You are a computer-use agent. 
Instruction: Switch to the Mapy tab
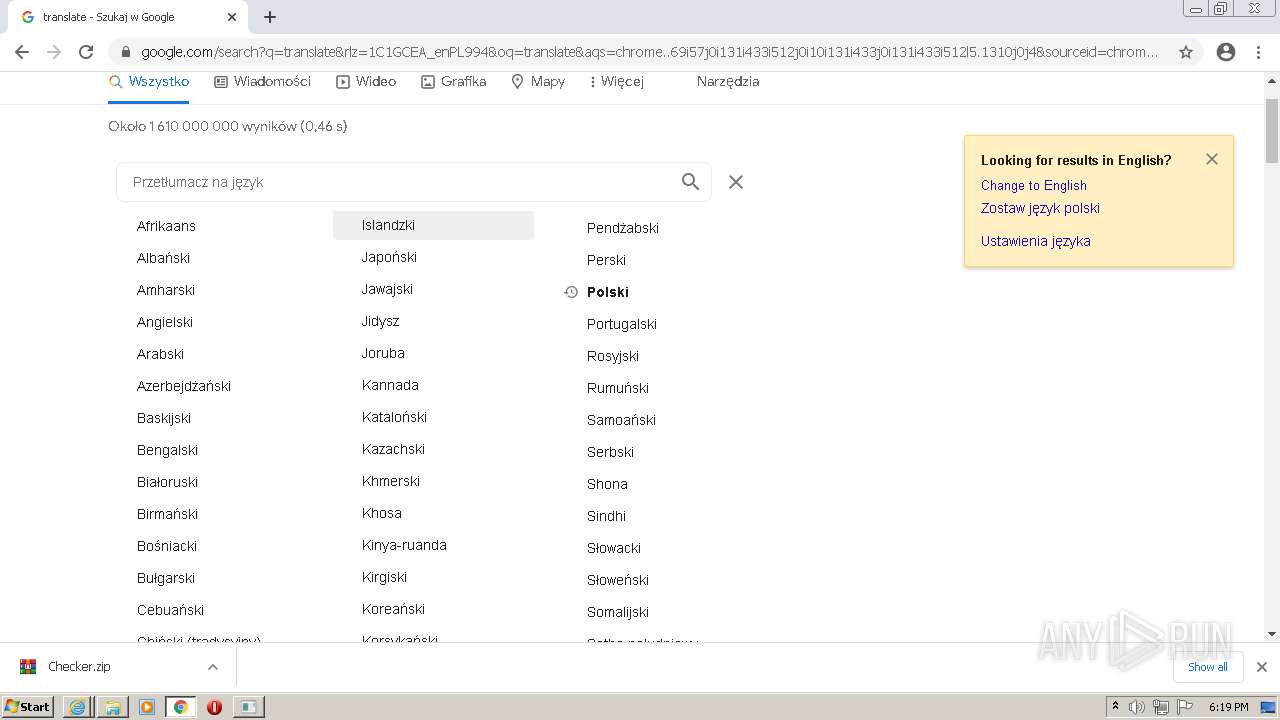click(538, 82)
